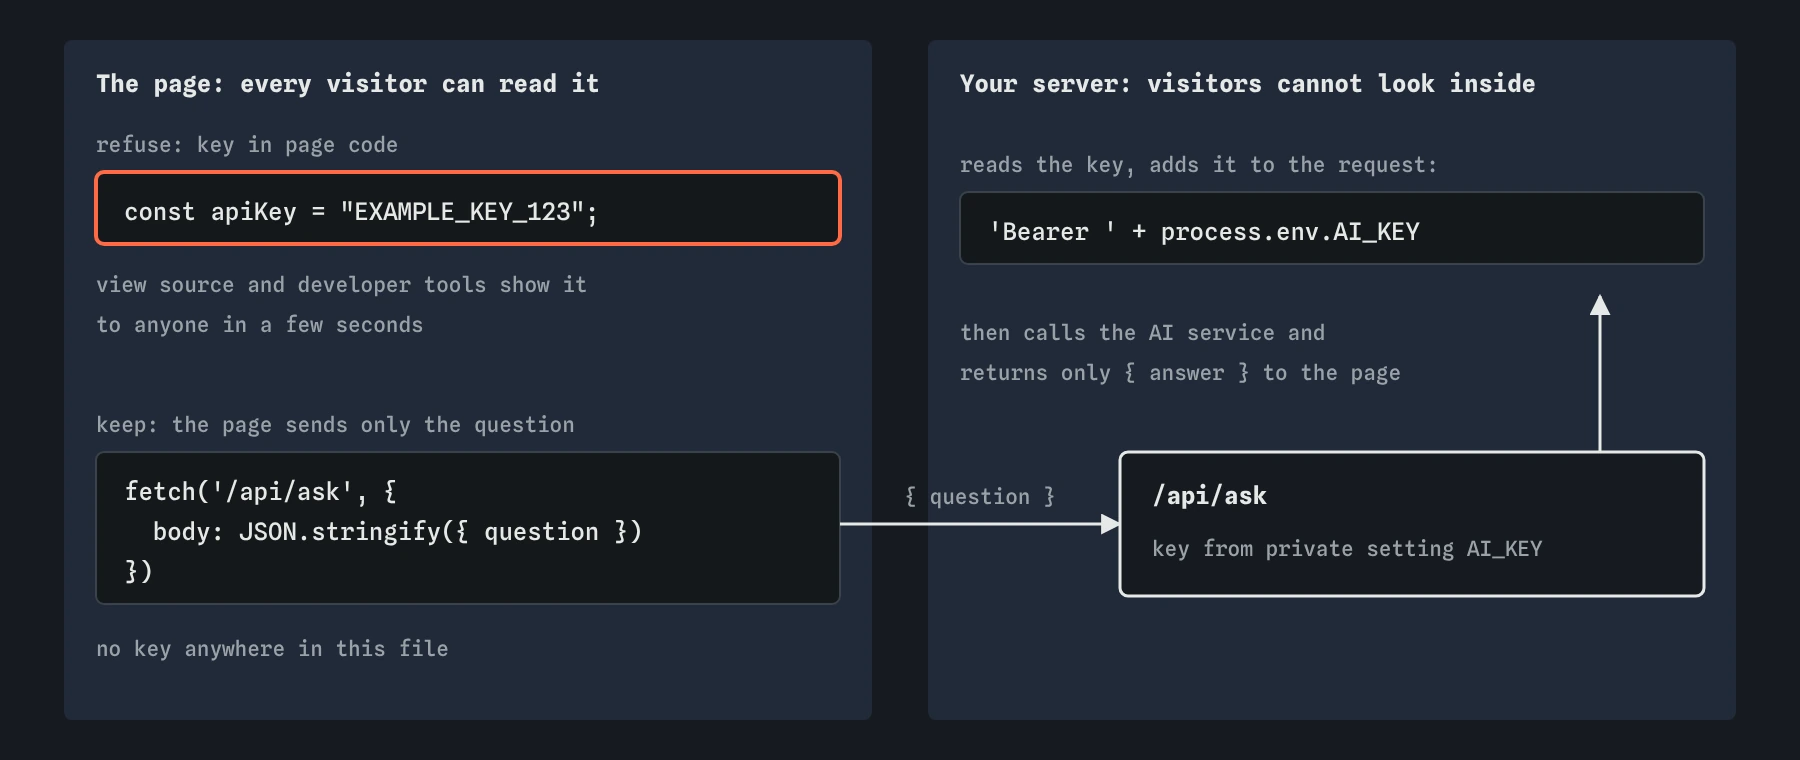
Task: Click the text 'then calls the AI service and'
Action: pyautogui.click(x=1142, y=333)
